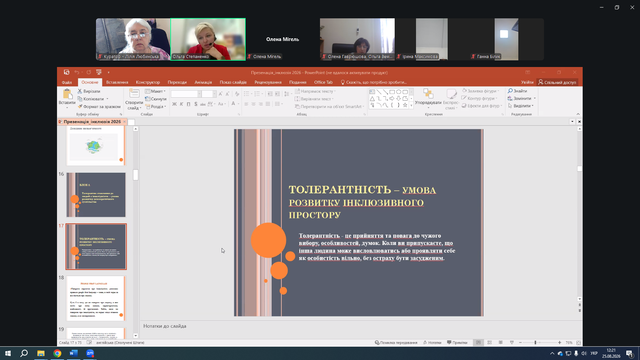
Task: Switch to the Показ слайдів ribbon tab
Action: tap(233, 82)
